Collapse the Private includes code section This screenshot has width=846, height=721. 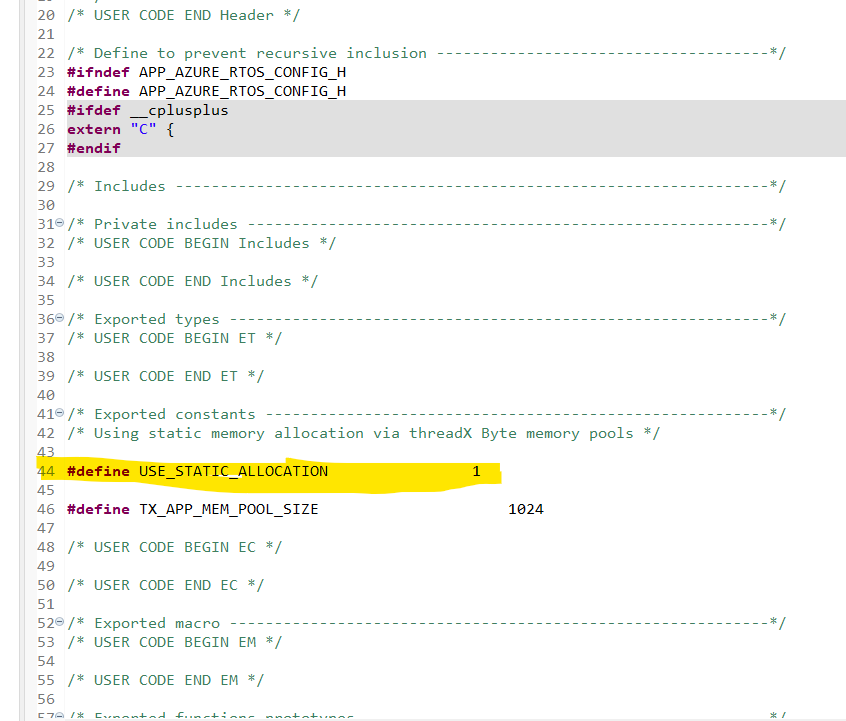[x=57, y=223]
